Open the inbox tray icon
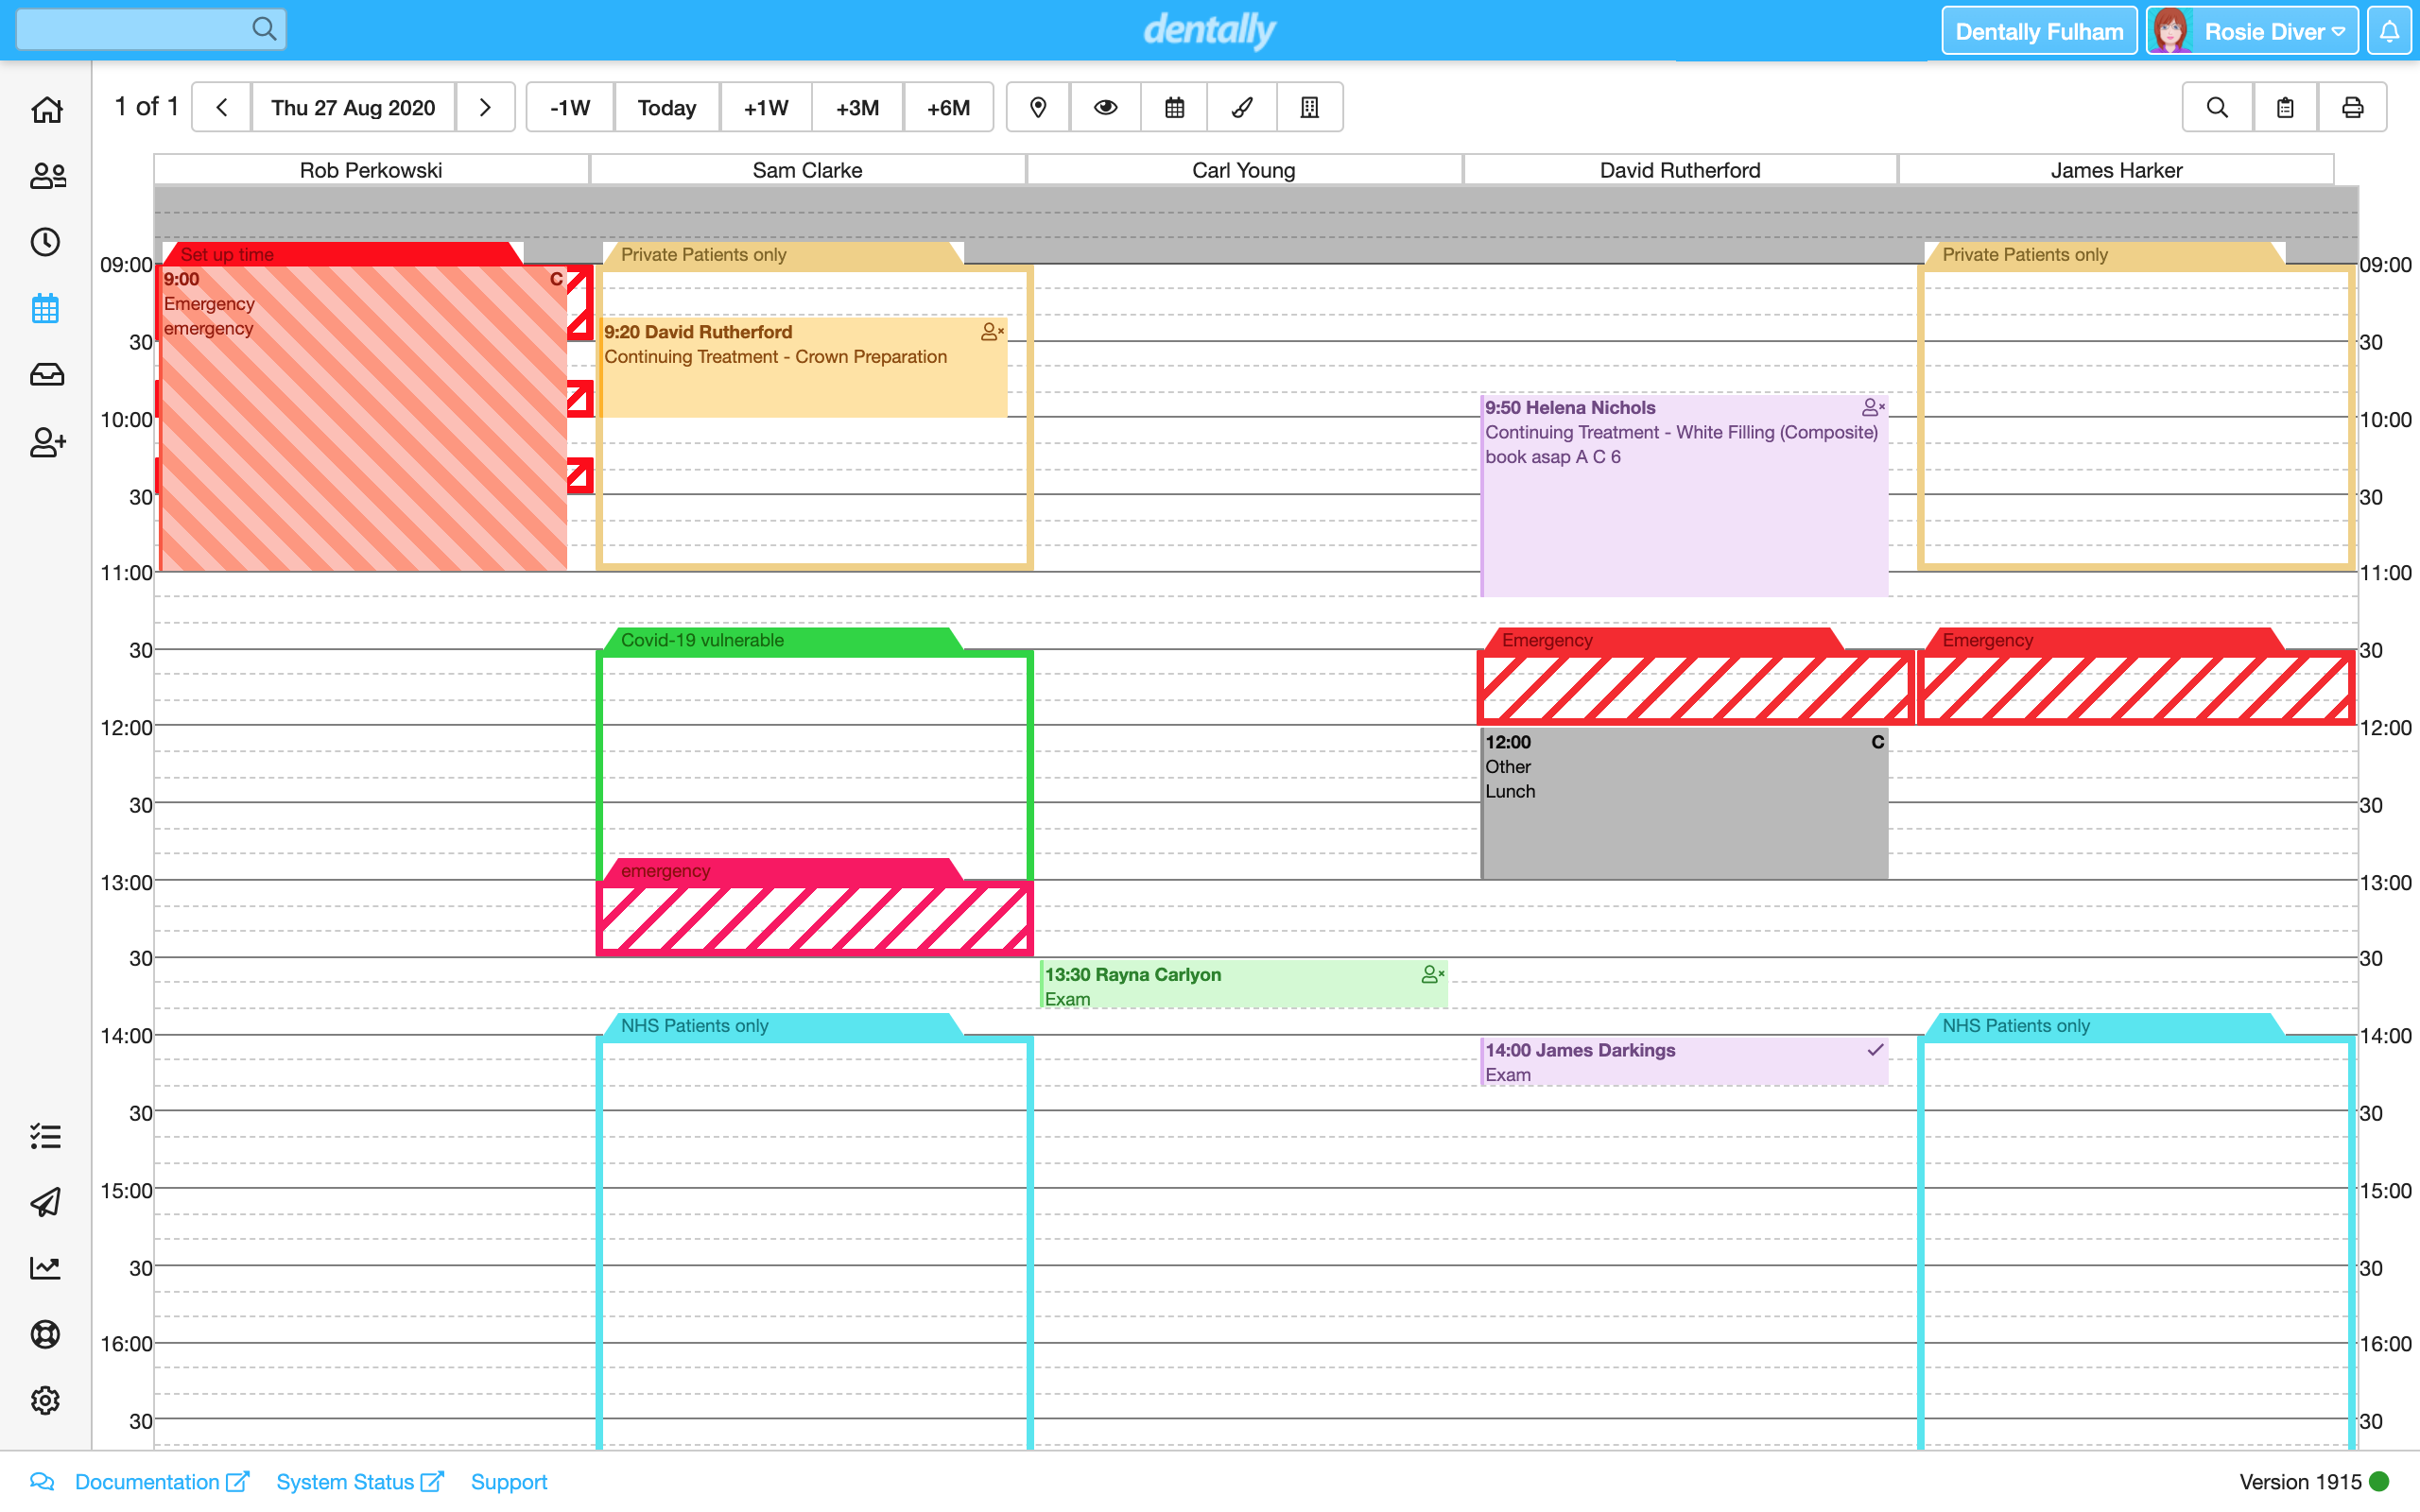This screenshot has height=1512, width=2420. click(46, 375)
